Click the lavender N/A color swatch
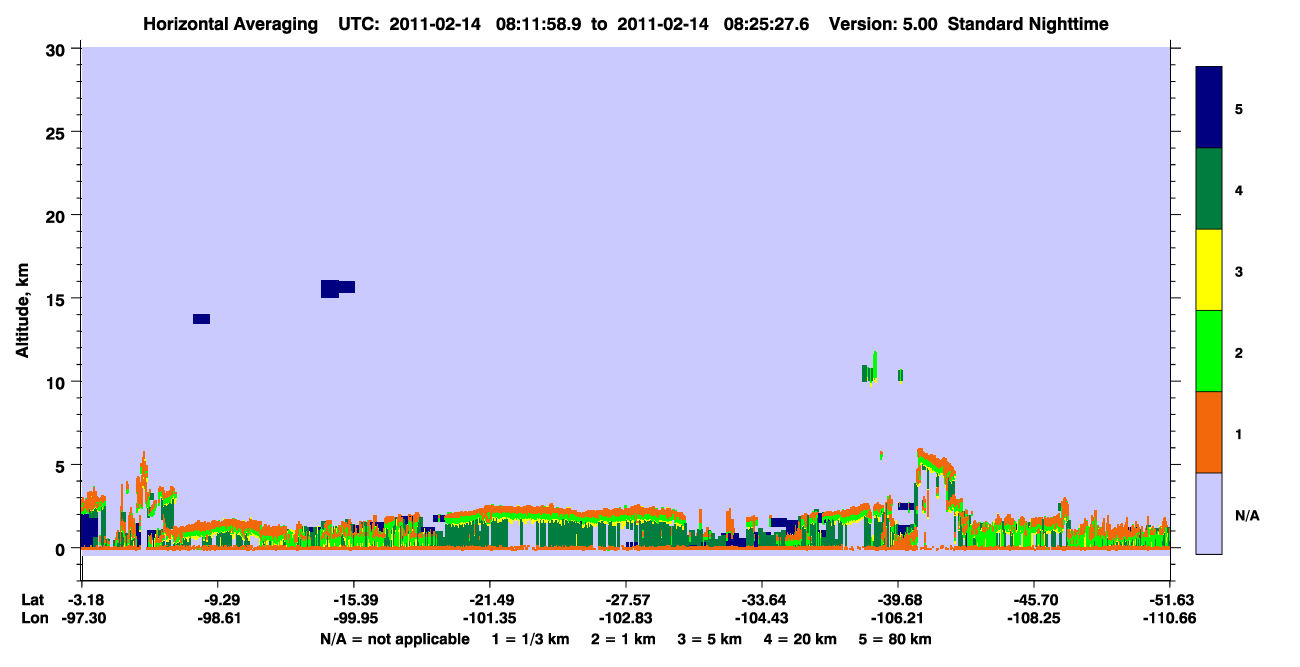The width and height of the screenshot is (1300, 667). point(1209,512)
